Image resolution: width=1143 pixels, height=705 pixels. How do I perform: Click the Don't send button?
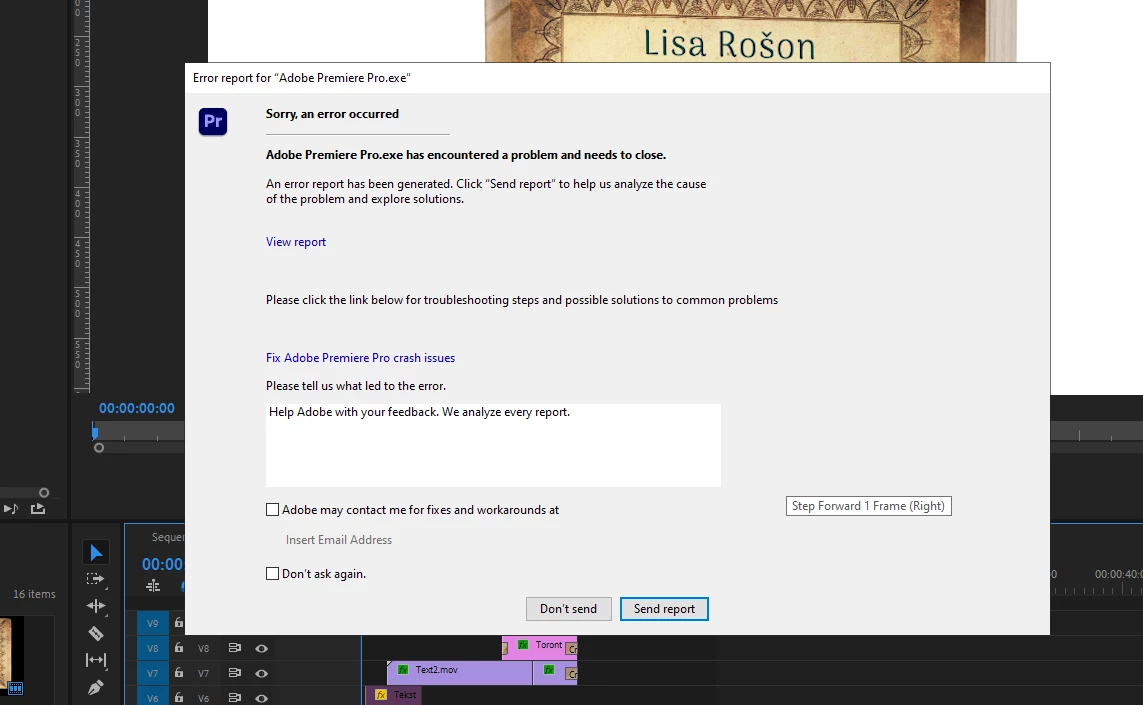[569, 609]
